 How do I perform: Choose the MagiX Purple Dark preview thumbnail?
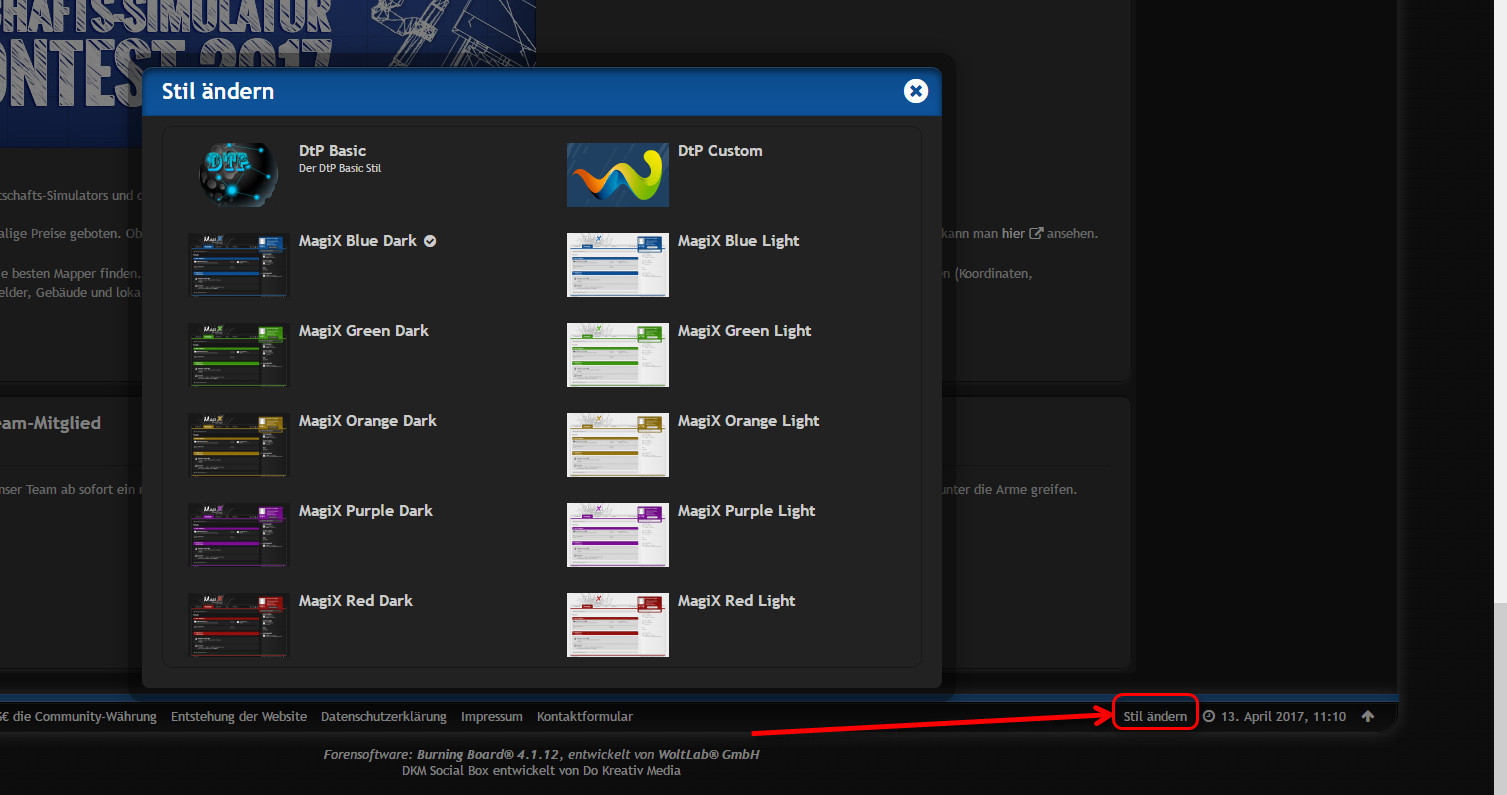238,534
